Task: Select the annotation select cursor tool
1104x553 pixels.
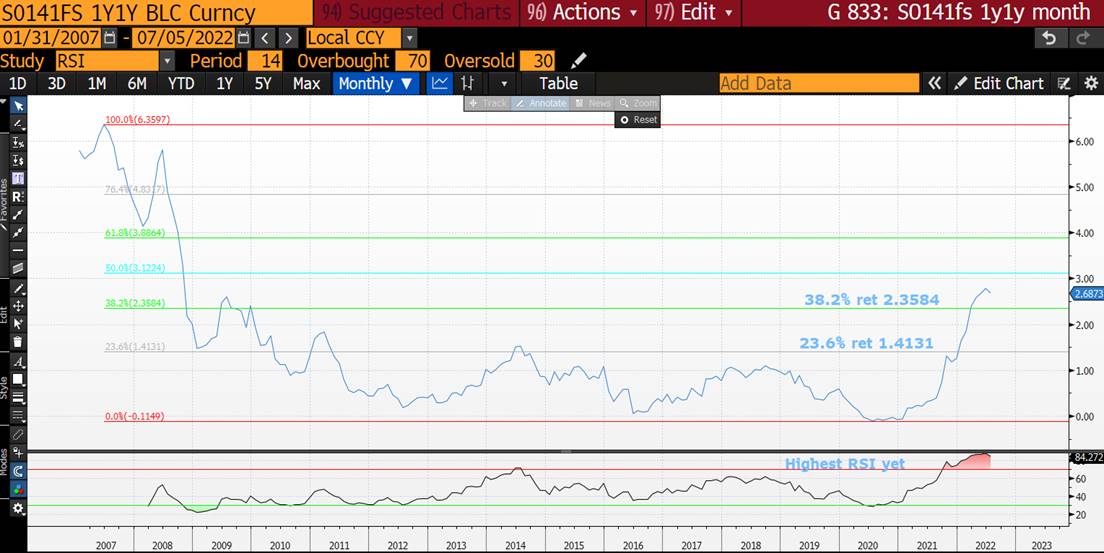Action: [x=18, y=324]
